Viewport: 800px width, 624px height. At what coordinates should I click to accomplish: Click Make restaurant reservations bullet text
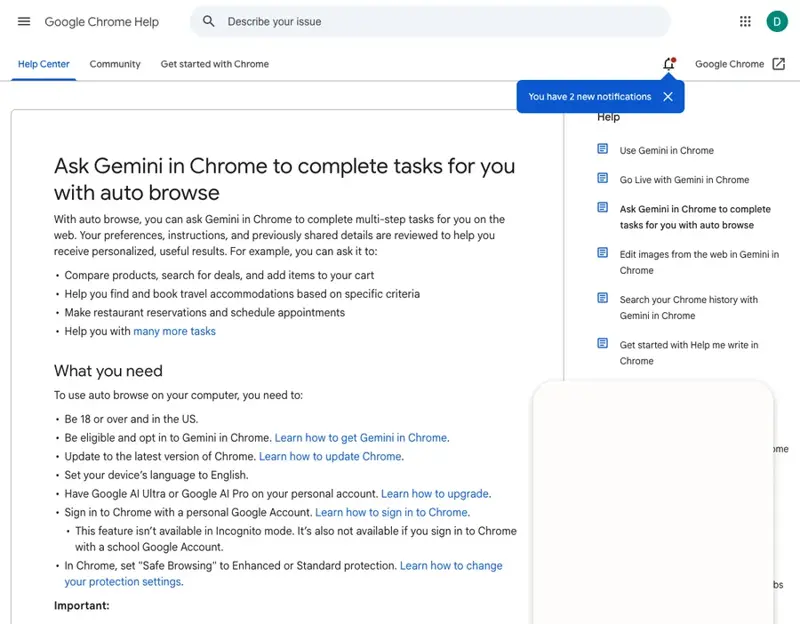click(205, 312)
